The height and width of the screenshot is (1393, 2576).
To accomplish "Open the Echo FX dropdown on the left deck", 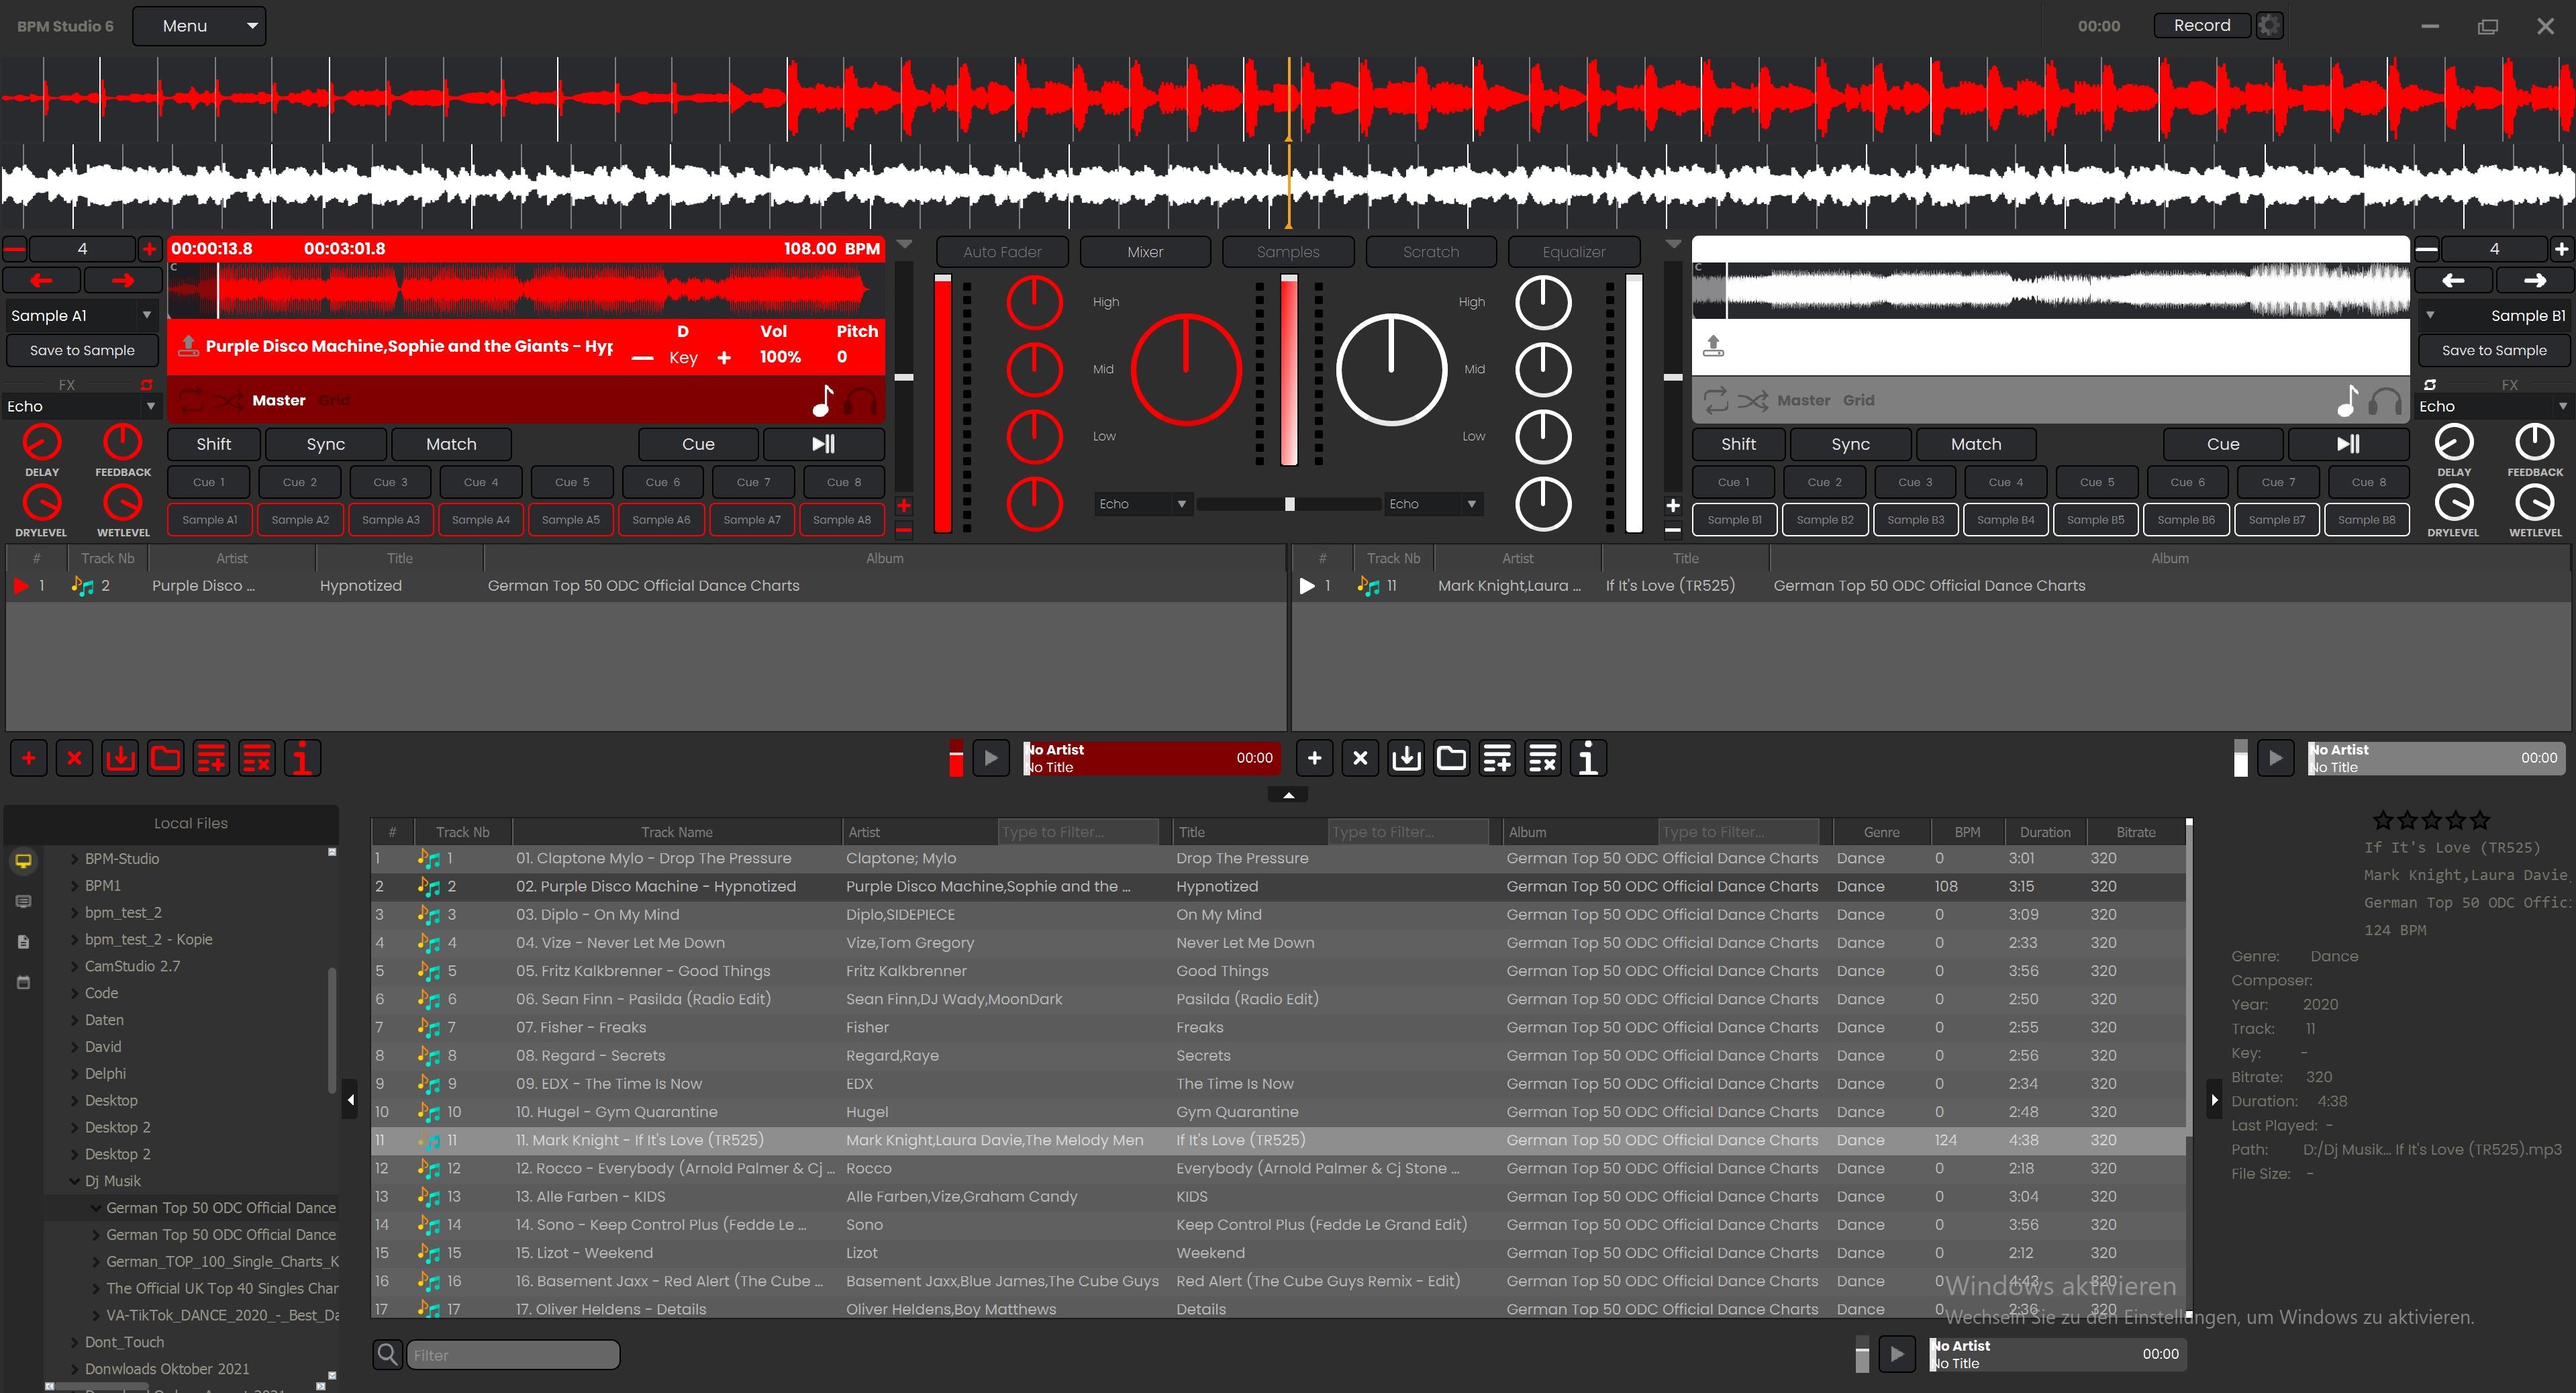I will [80, 406].
